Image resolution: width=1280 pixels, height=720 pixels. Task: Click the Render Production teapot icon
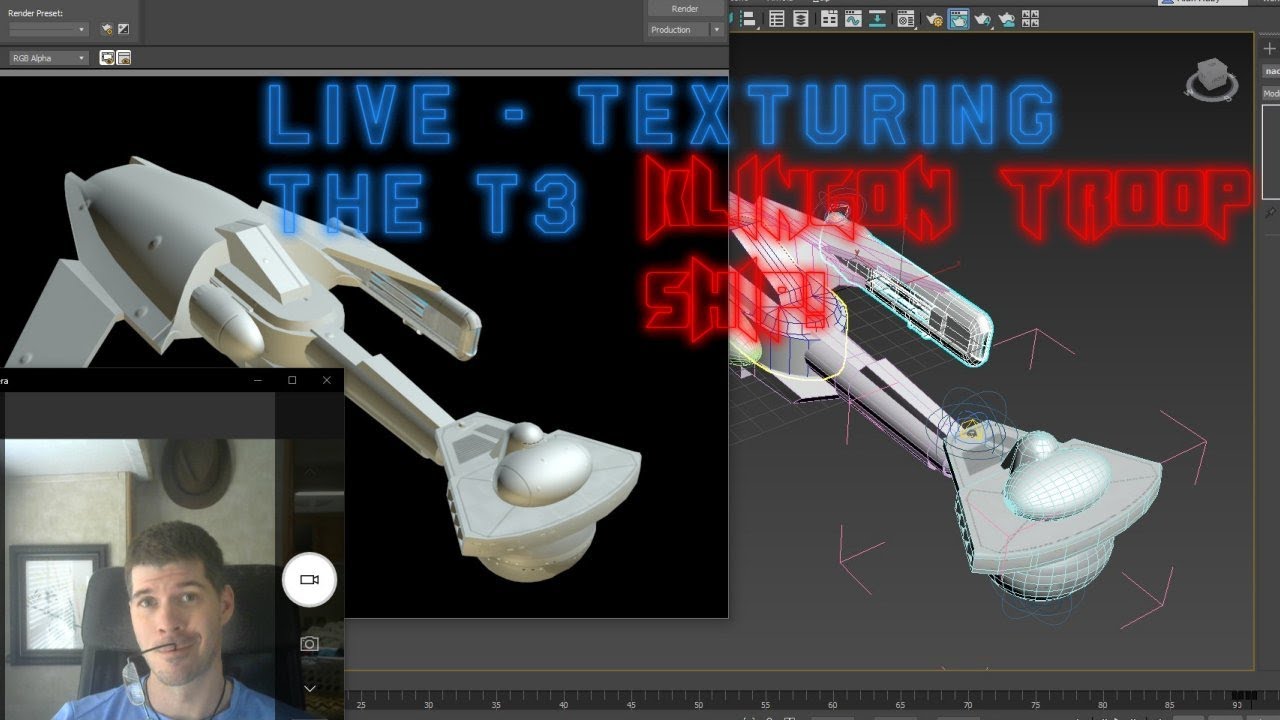tap(983, 18)
